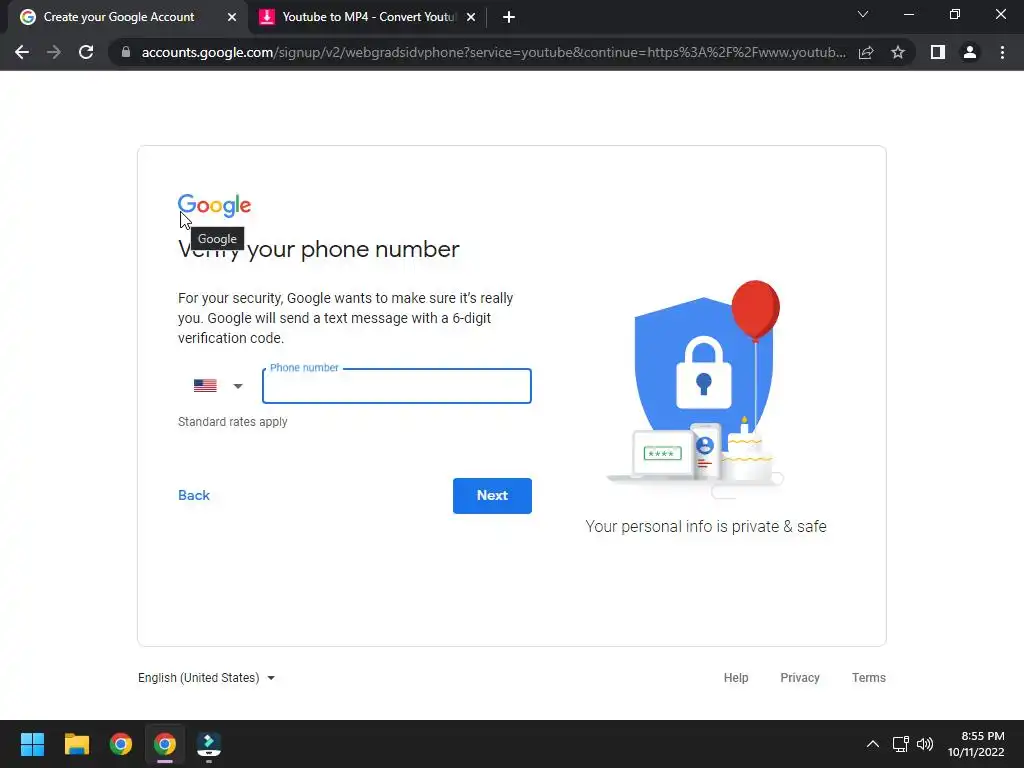Open File Explorer from the taskbar
The height and width of the screenshot is (768, 1024).
click(x=76, y=744)
